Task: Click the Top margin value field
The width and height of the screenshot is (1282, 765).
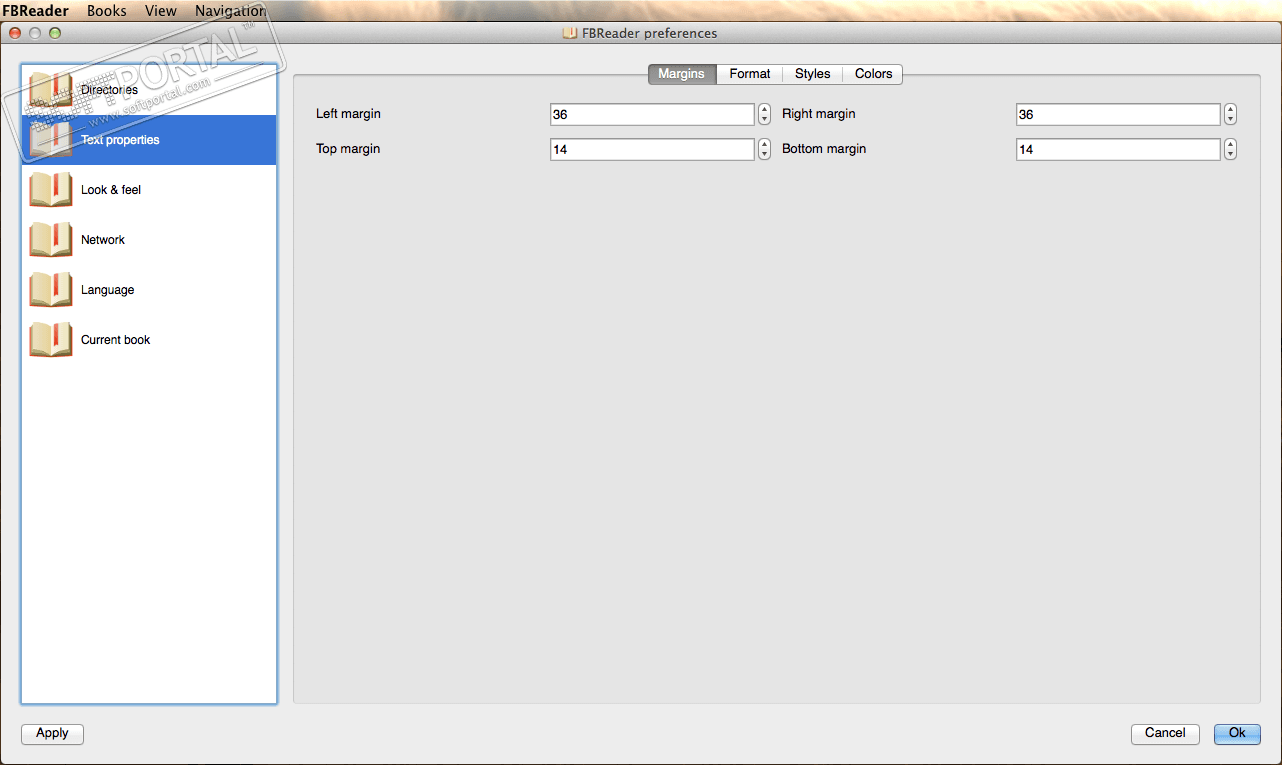Action: pos(653,150)
